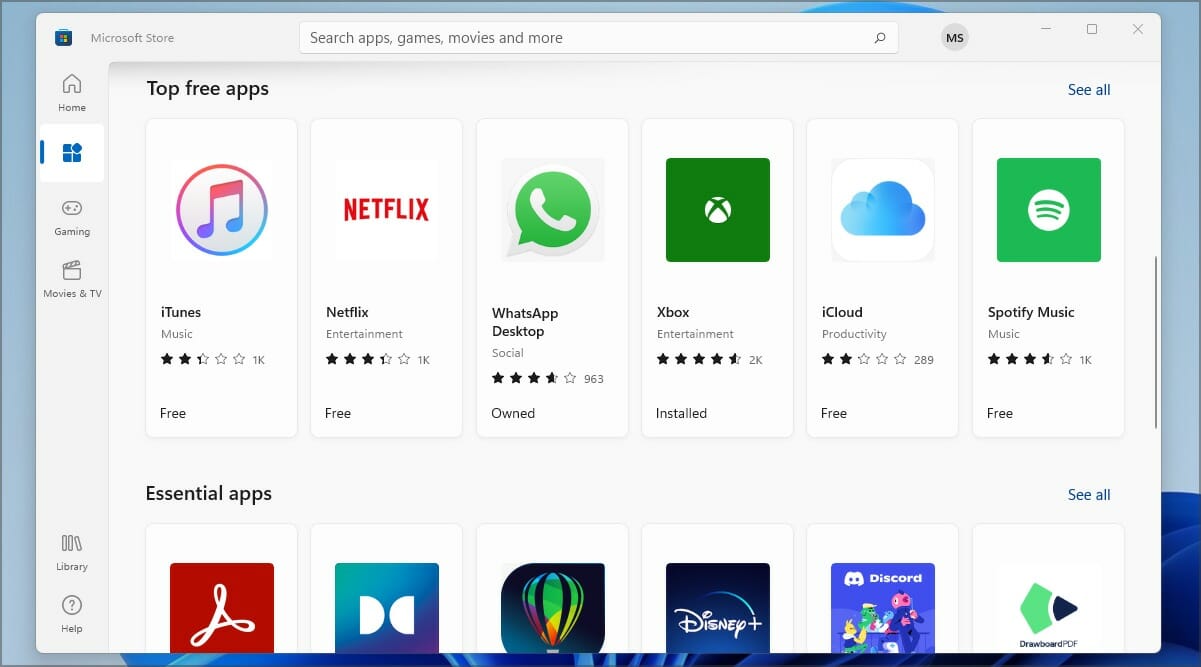Click the "Productivity" category under iCloud
This screenshot has height=667, width=1201.
pos(854,334)
